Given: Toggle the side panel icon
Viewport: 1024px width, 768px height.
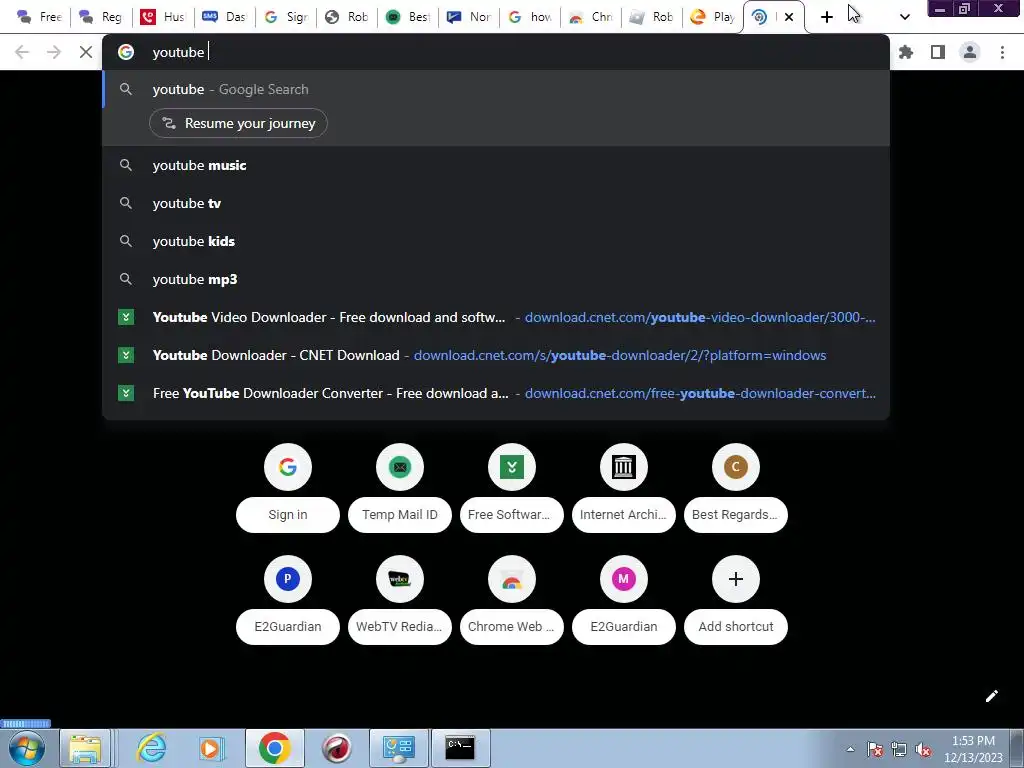Looking at the screenshot, I should point(938,52).
